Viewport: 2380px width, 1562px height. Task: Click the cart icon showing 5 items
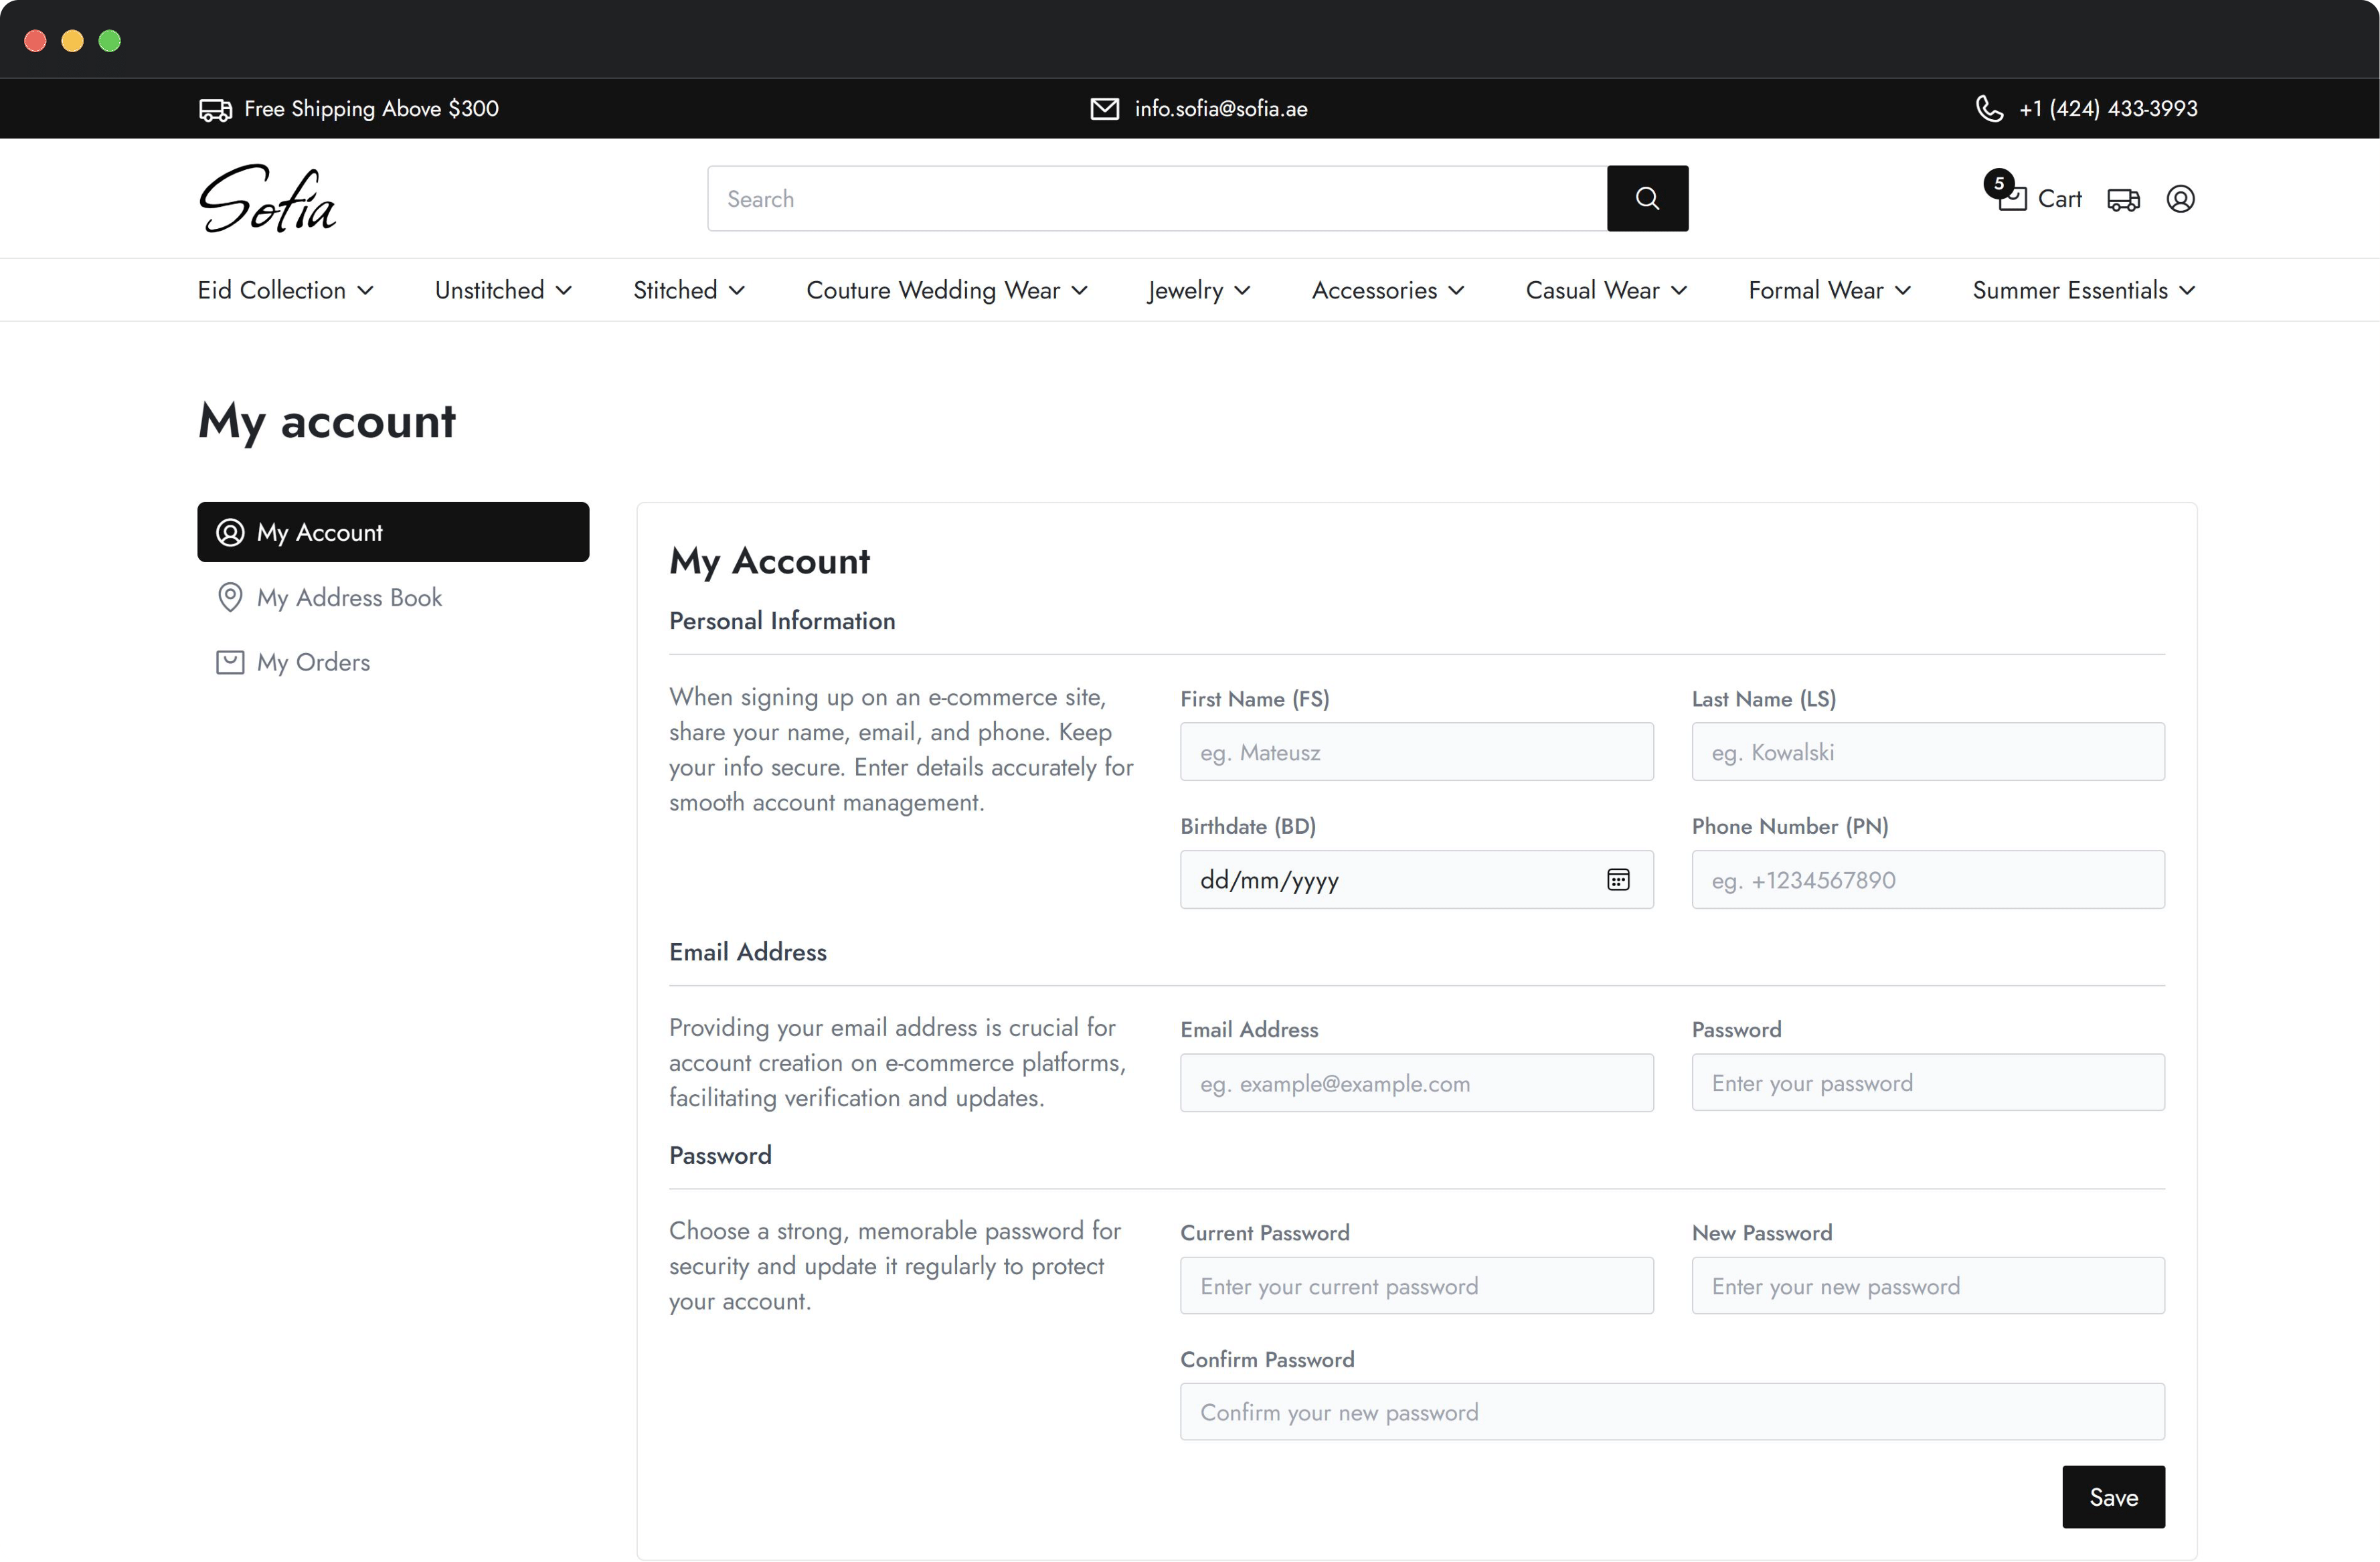pyautogui.click(x=2012, y=200)
